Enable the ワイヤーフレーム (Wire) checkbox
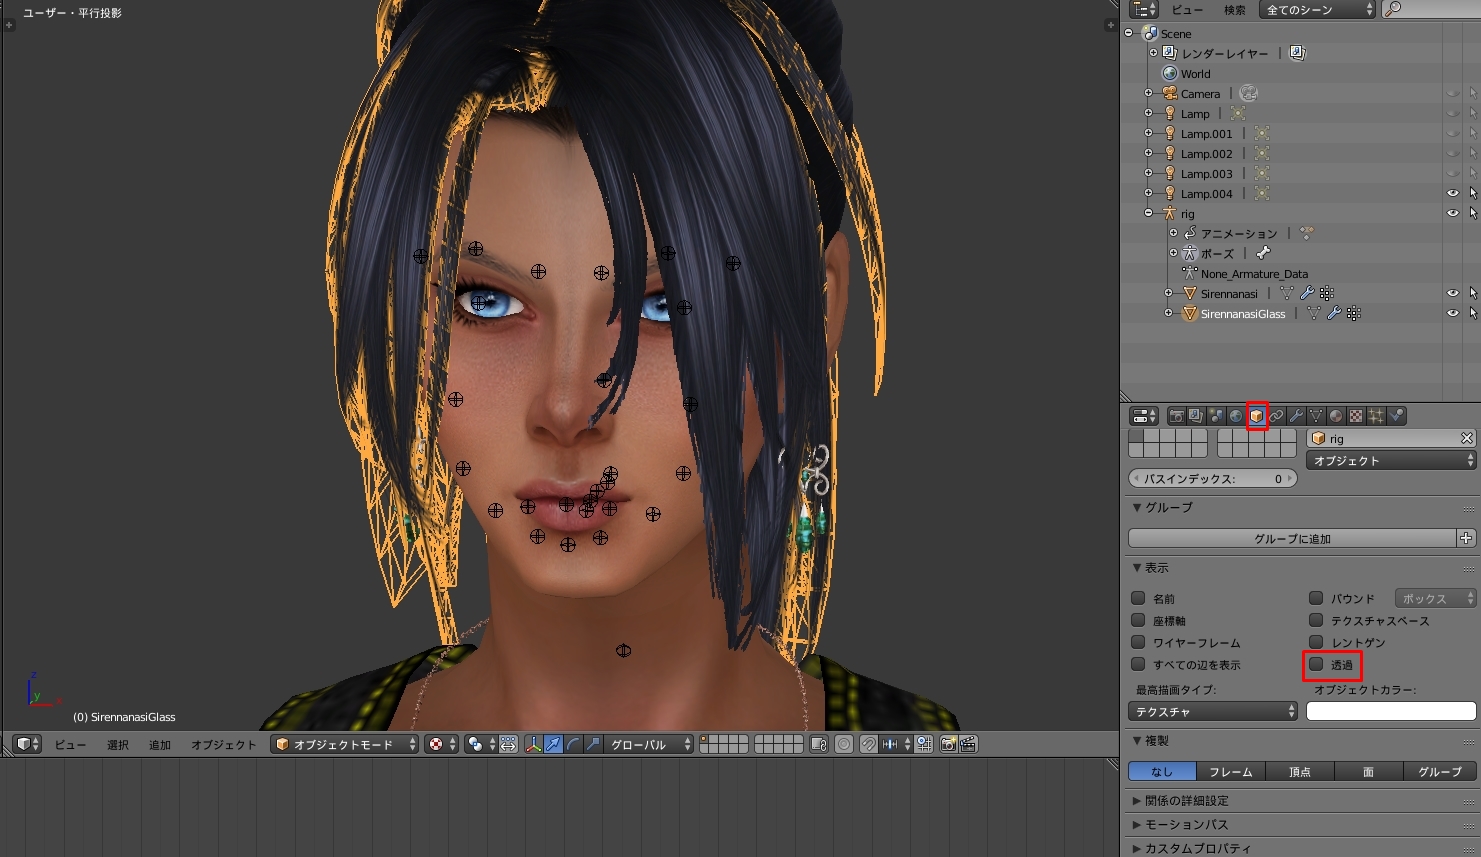This screenshot has width=1481, height=857. (1138, 642)
